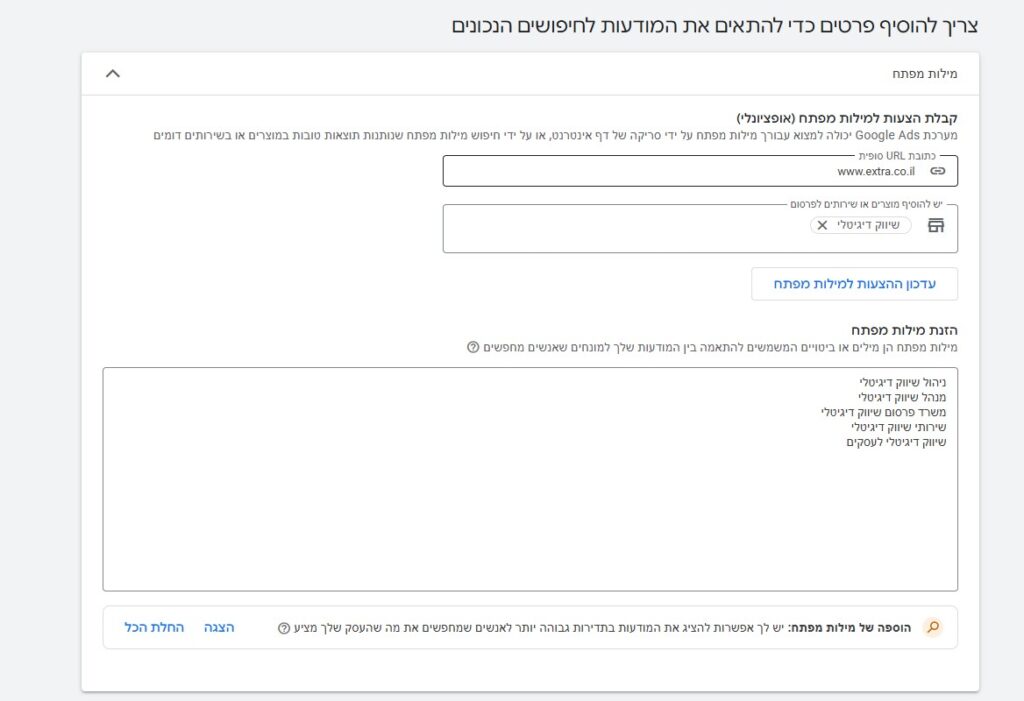
Task: Click the הצגה link
Action: coord(219,627)
